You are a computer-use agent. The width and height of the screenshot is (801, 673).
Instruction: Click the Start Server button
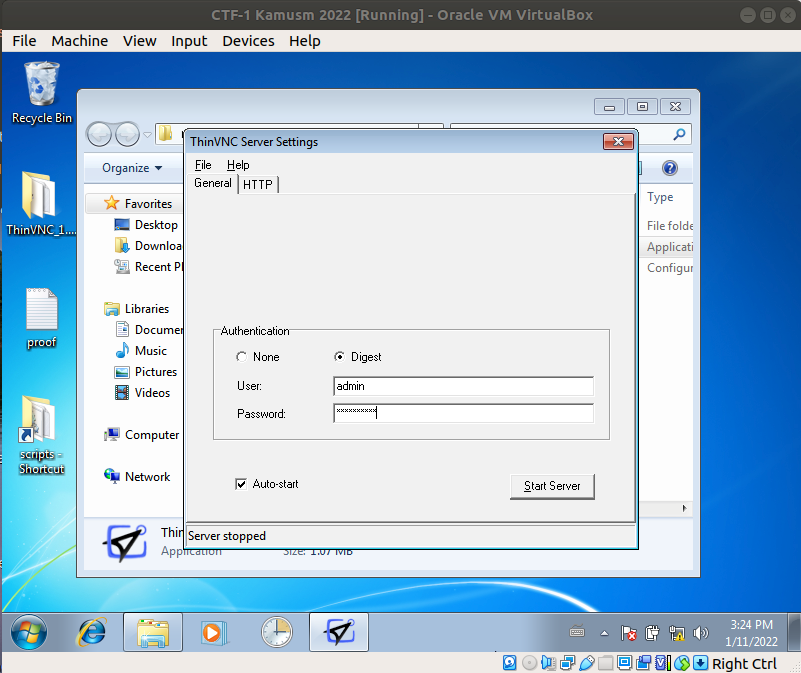(552, 486)
